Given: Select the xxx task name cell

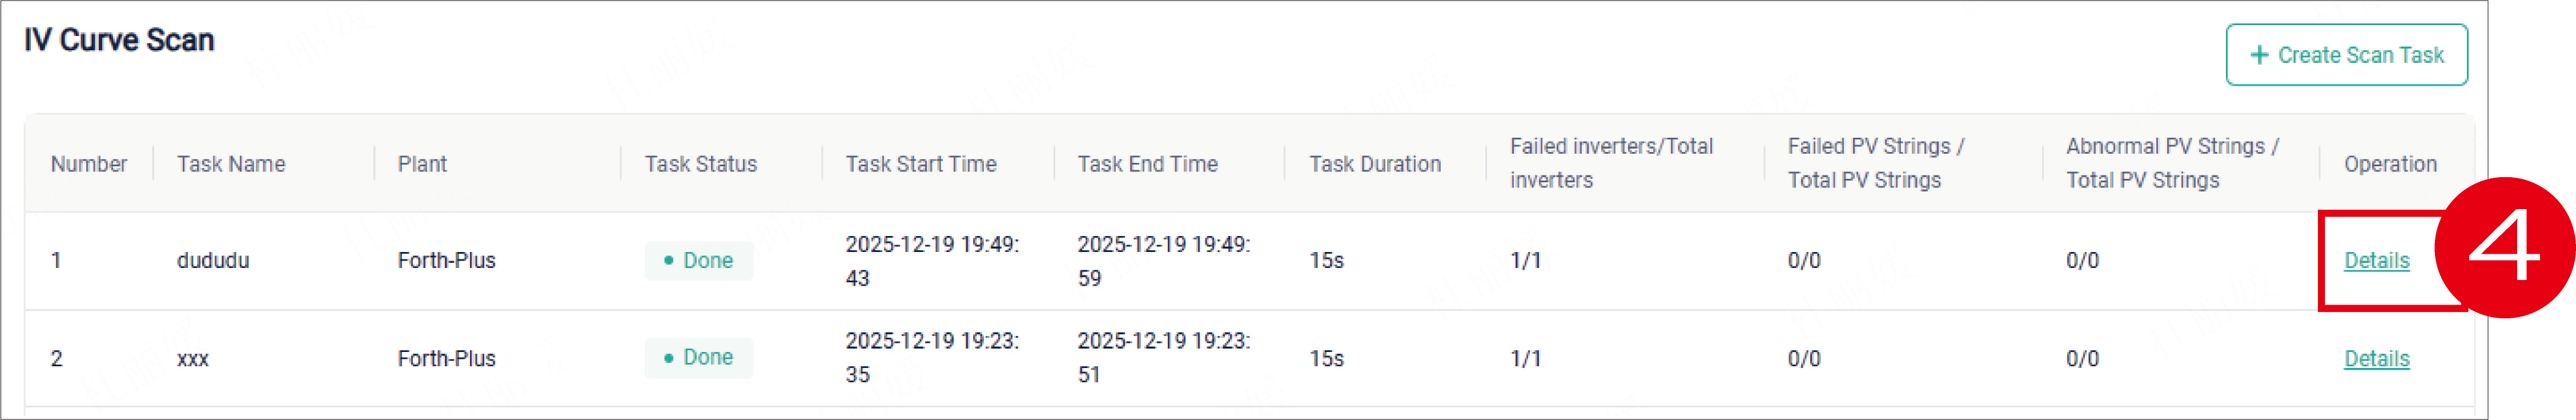Looking at the screenshot, I should tap(193, 359).
